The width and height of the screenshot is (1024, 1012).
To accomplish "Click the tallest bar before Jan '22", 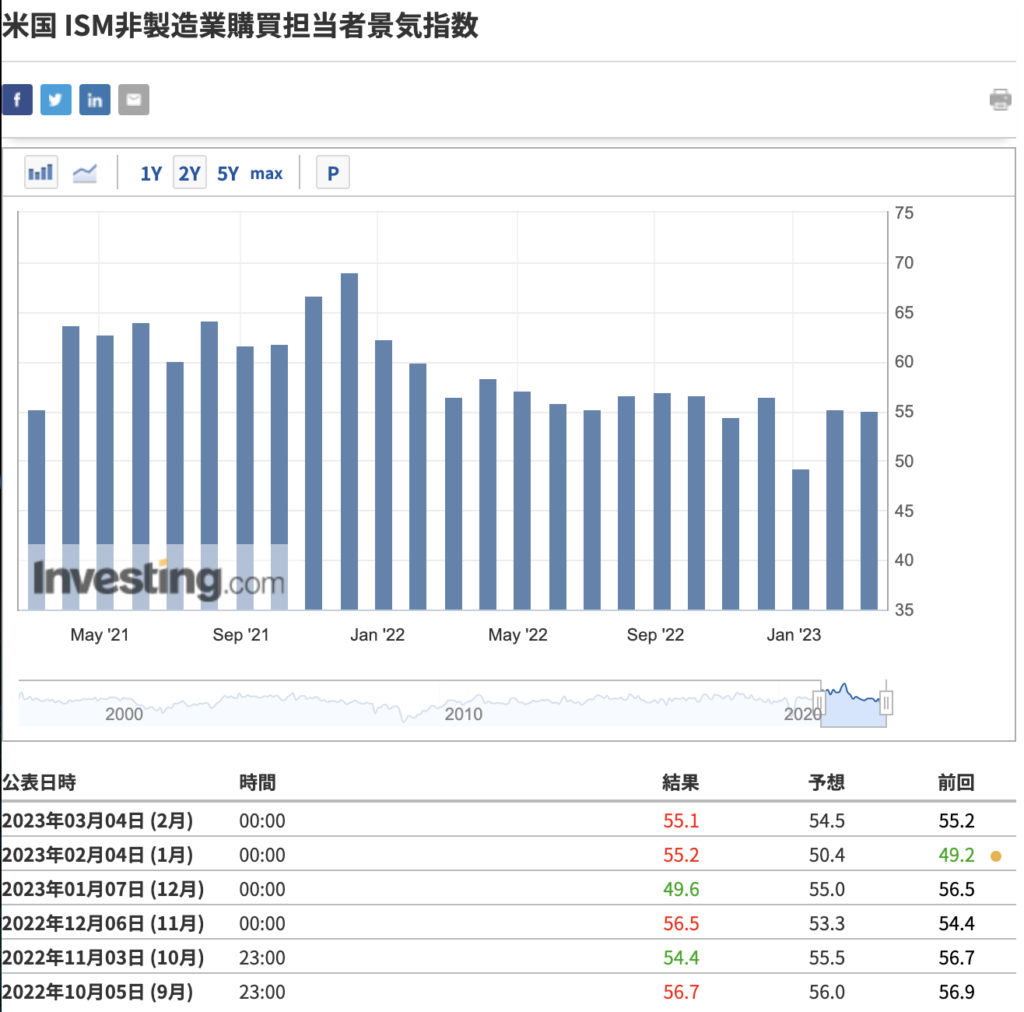I will click(x=349, y=441).
